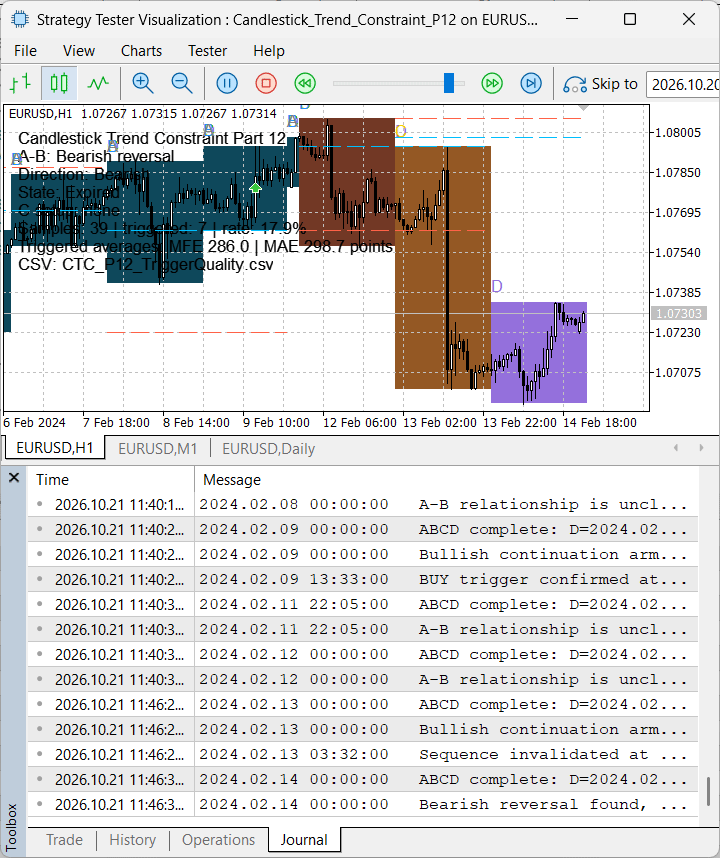Select the 2024.02.13 ABCD complete row
Viewport: 720px width, 858px height.
click(363, 704)
